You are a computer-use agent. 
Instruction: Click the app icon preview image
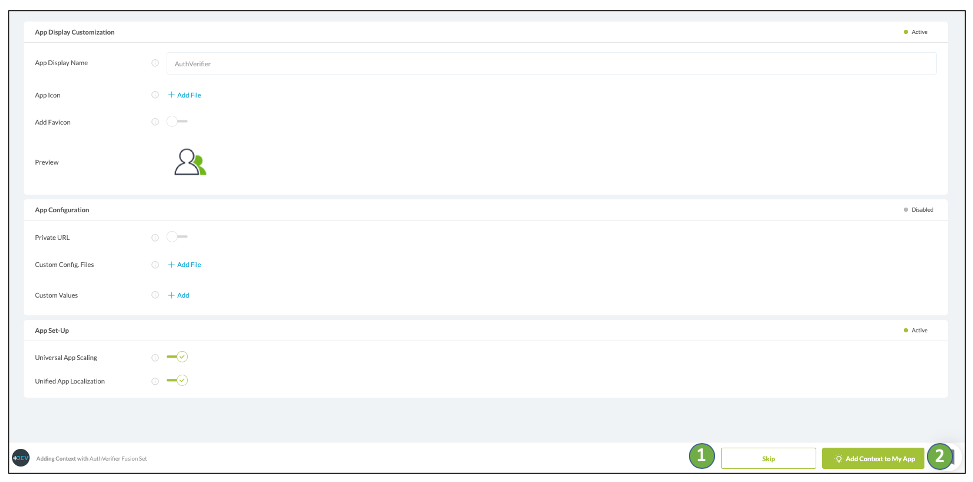[189, 162]
